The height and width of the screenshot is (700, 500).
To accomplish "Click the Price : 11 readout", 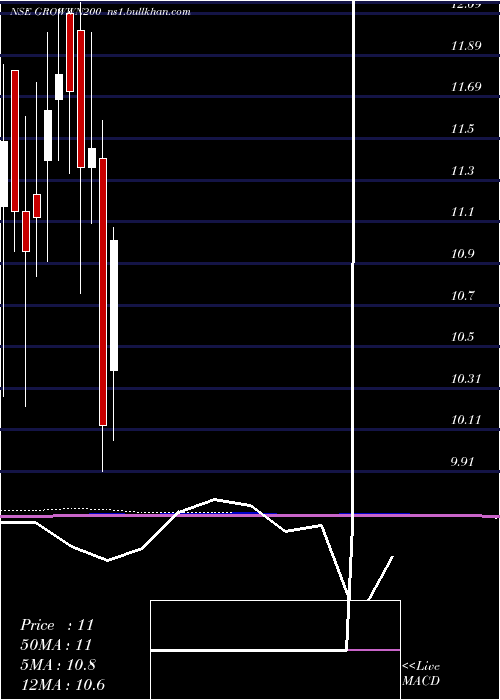I will pos(57,625).
